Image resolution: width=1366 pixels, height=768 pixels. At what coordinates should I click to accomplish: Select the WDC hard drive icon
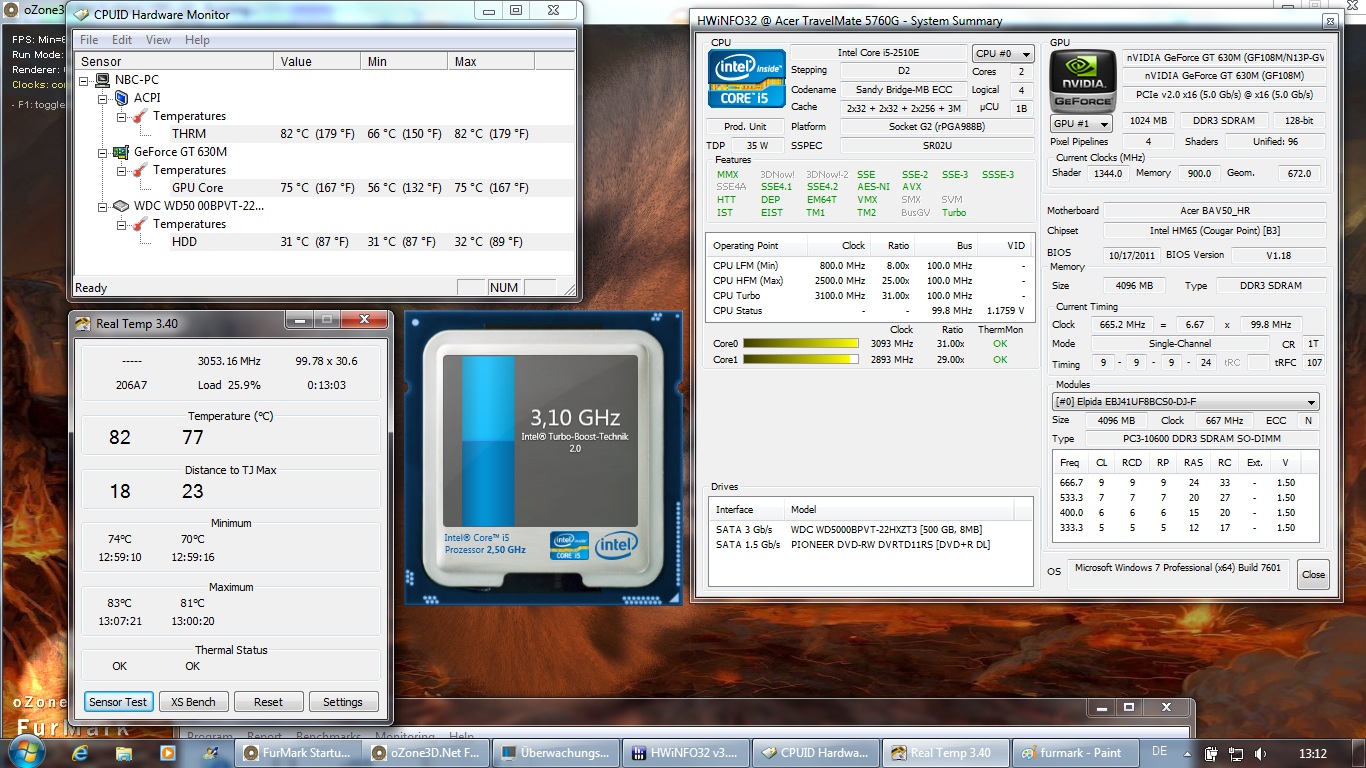point(121,206)
